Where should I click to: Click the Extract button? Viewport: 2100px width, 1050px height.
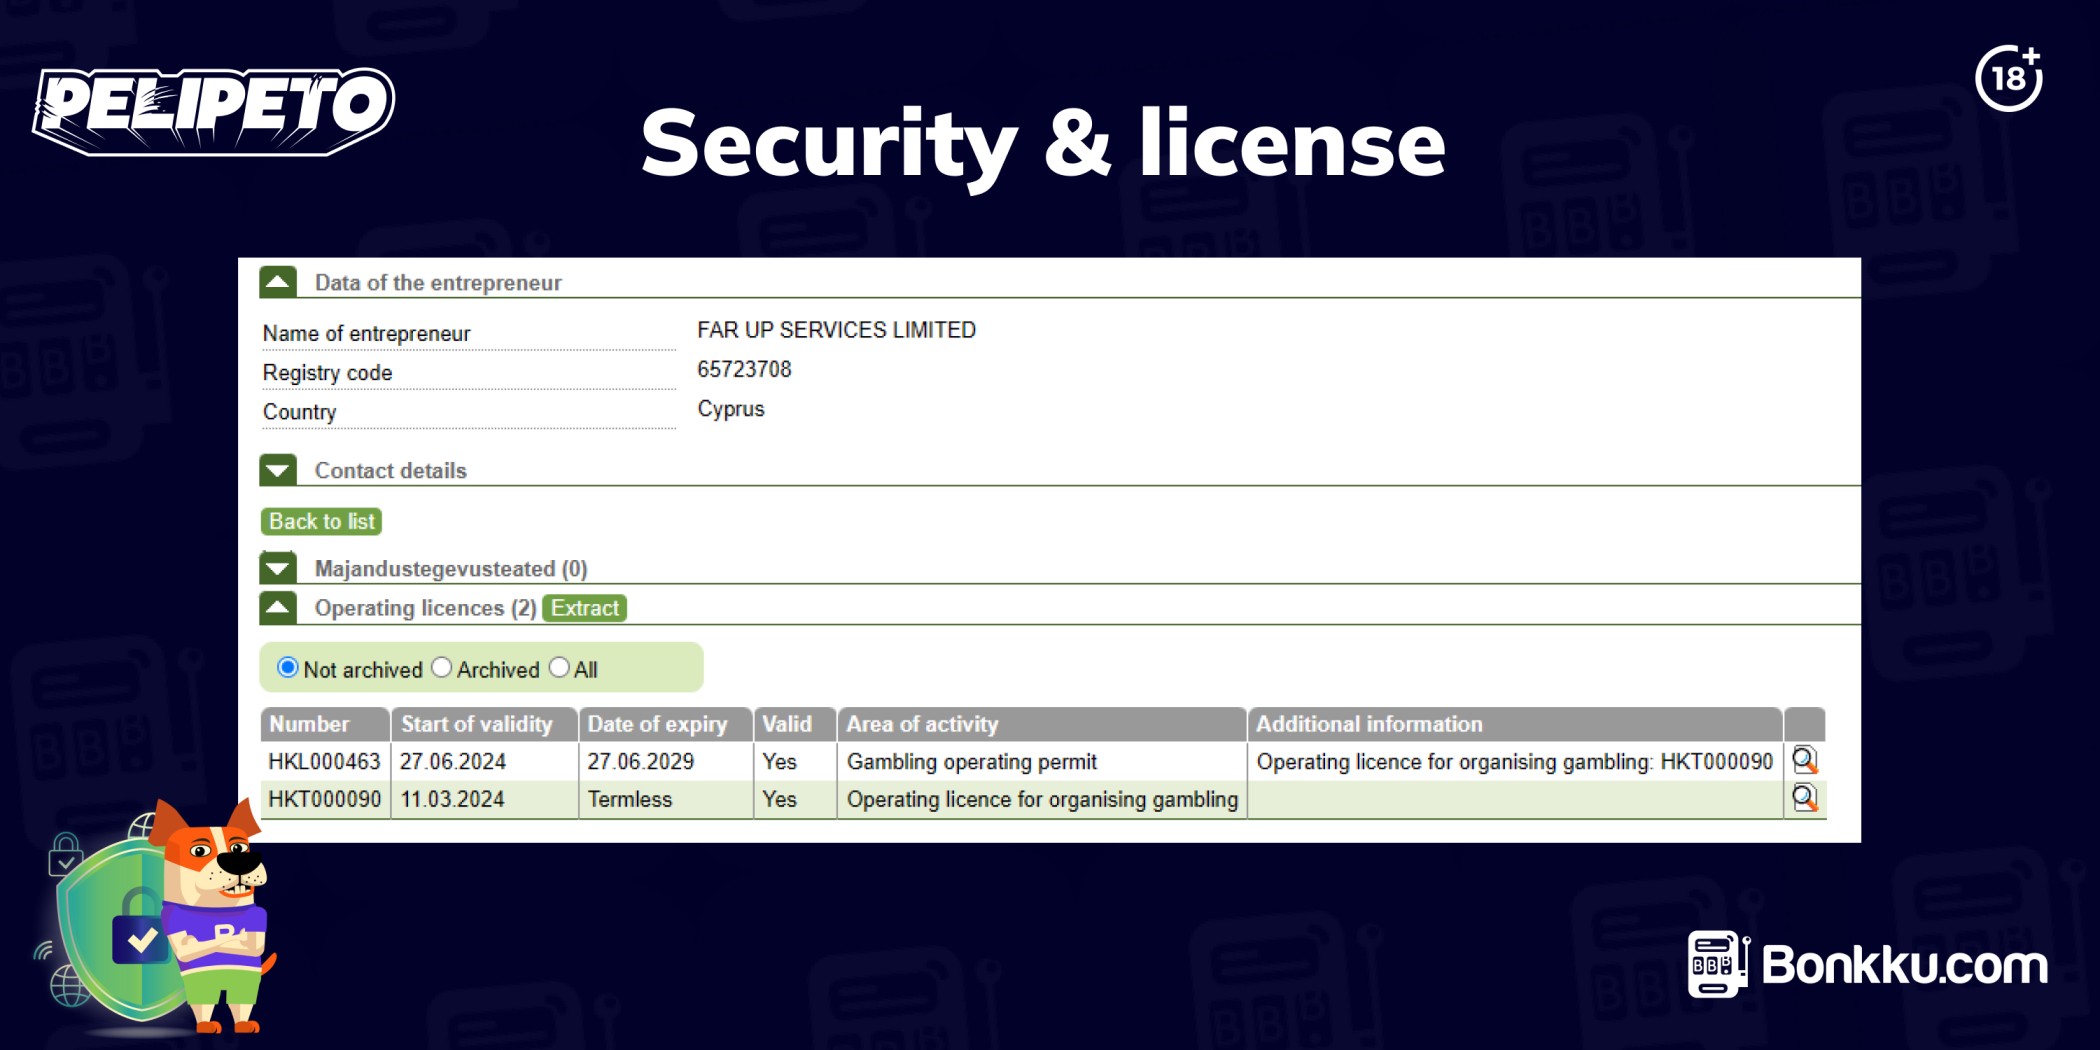[x=584, y=608]
